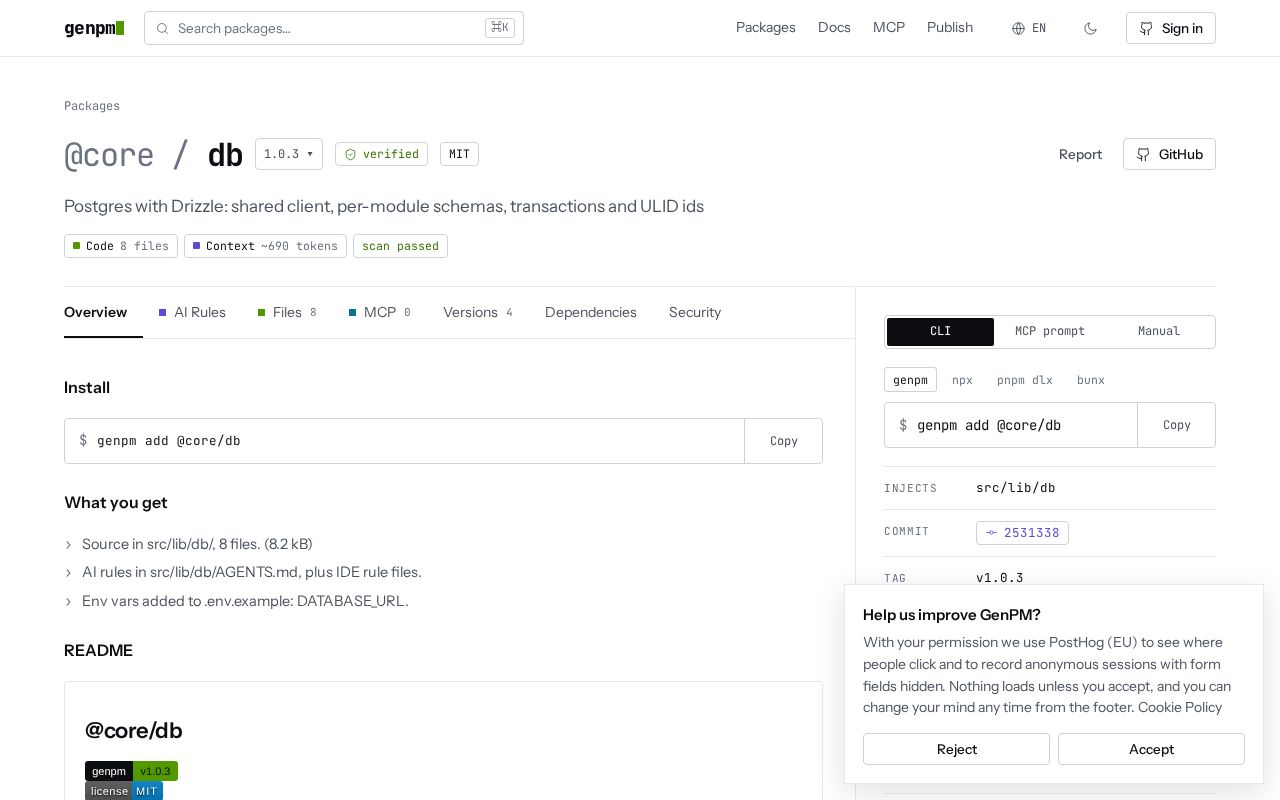Open the 1.0.3 version dropdown
Screen dimensions: 1280x800
click(289, 154)
